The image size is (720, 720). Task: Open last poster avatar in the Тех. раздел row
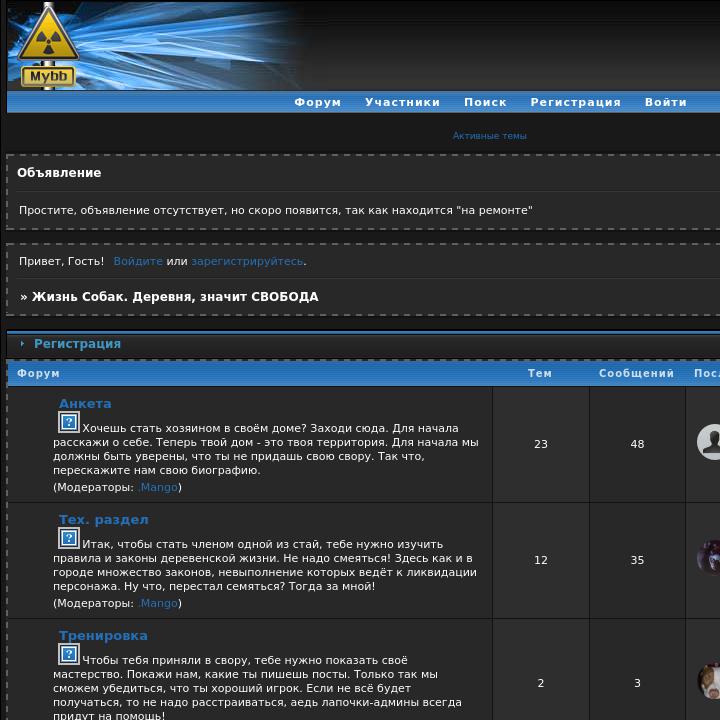point(709,557)
